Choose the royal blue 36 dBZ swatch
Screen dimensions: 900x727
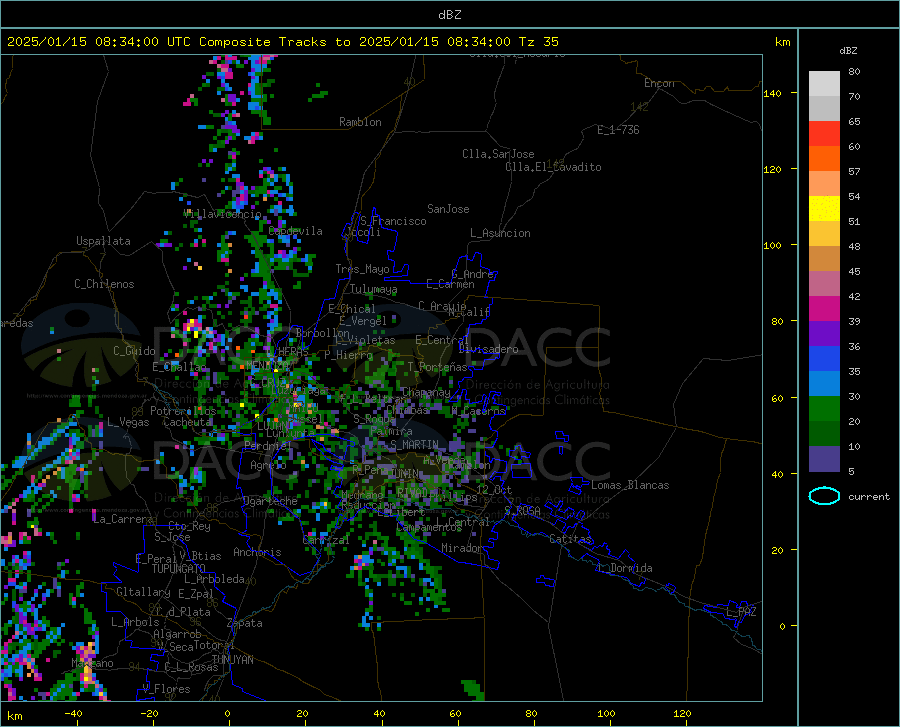click(824, 359)
